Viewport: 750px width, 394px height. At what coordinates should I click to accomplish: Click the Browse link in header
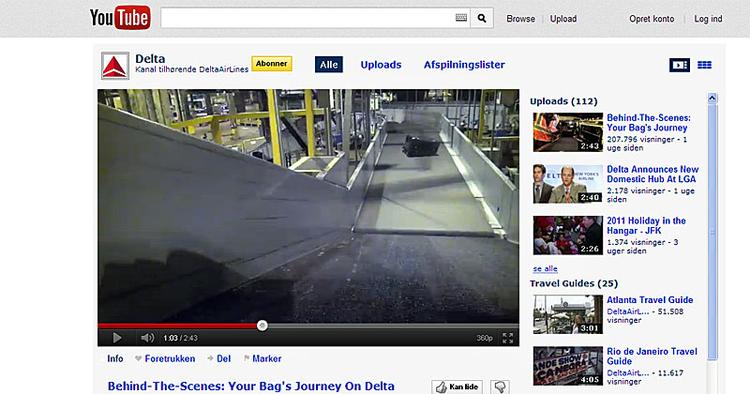coord(520,19)
